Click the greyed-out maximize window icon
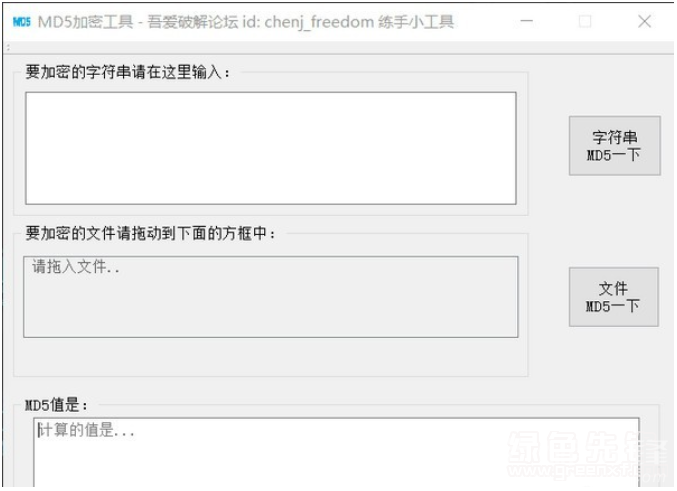 click(x=585, y=21)
